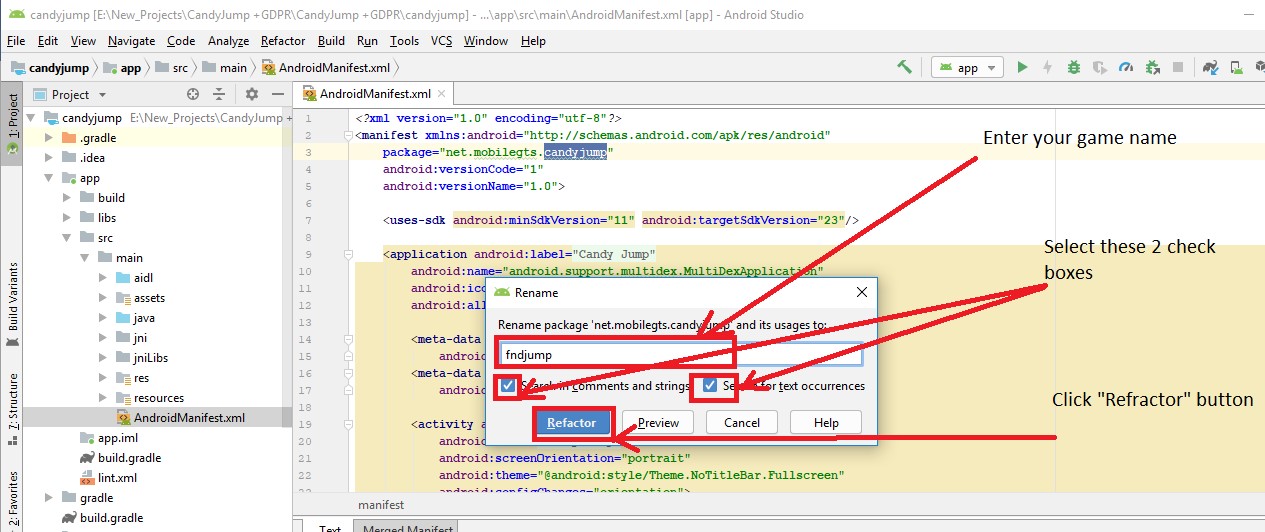This screenshot has height=532, width=1265.
Task: Click the src breadcrumb in navigation bar
Action: tap(170, 68)
